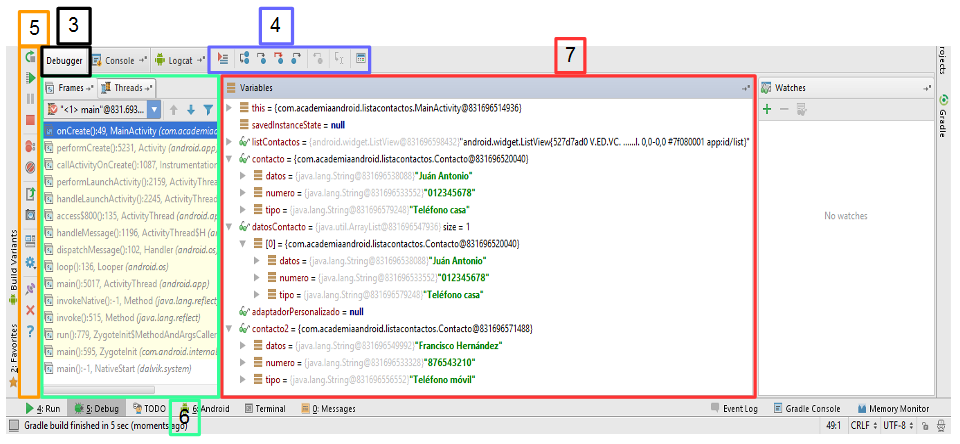Click the Step Over icon
960x444 pixels.
click(x=244, y=59)
